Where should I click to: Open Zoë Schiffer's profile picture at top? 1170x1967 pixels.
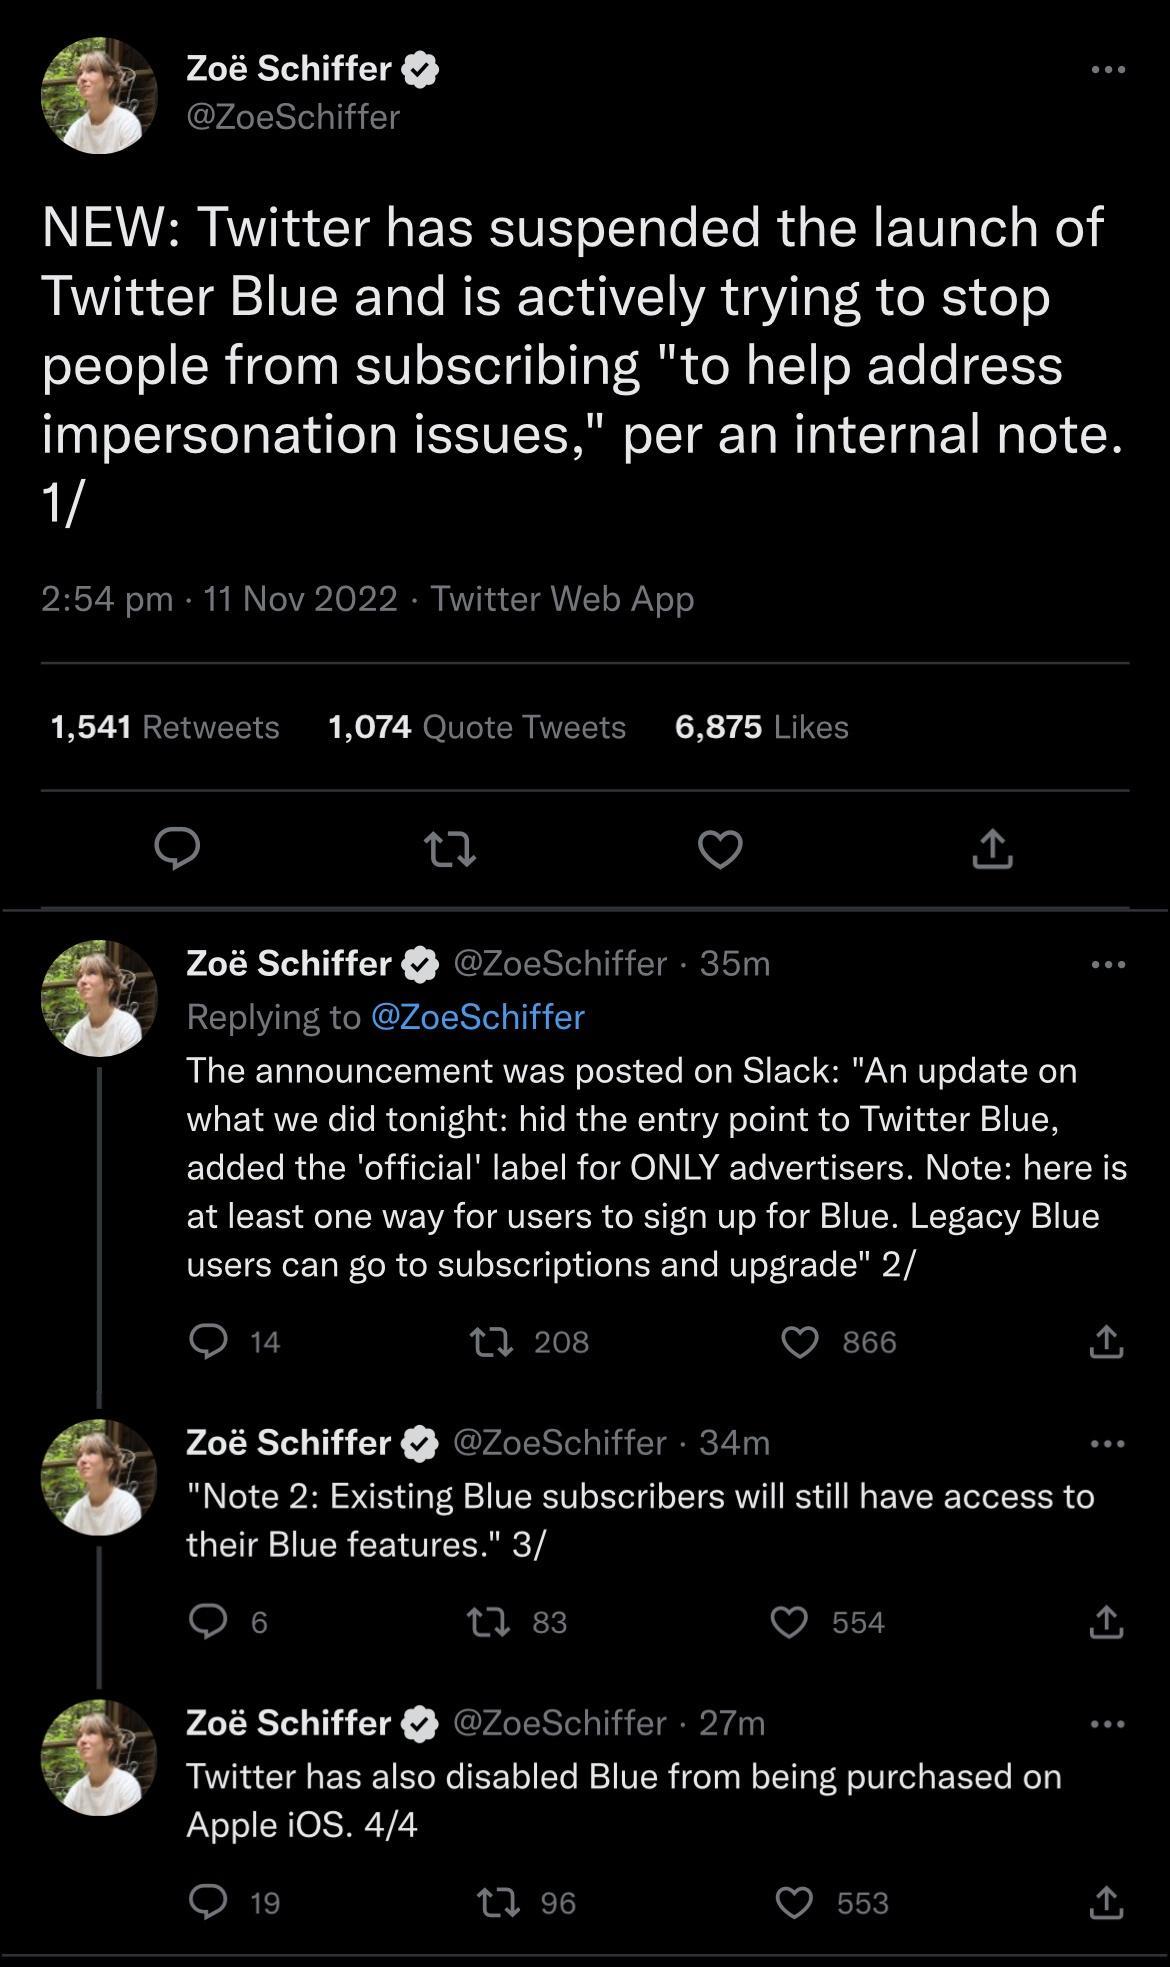click(99, 96)
